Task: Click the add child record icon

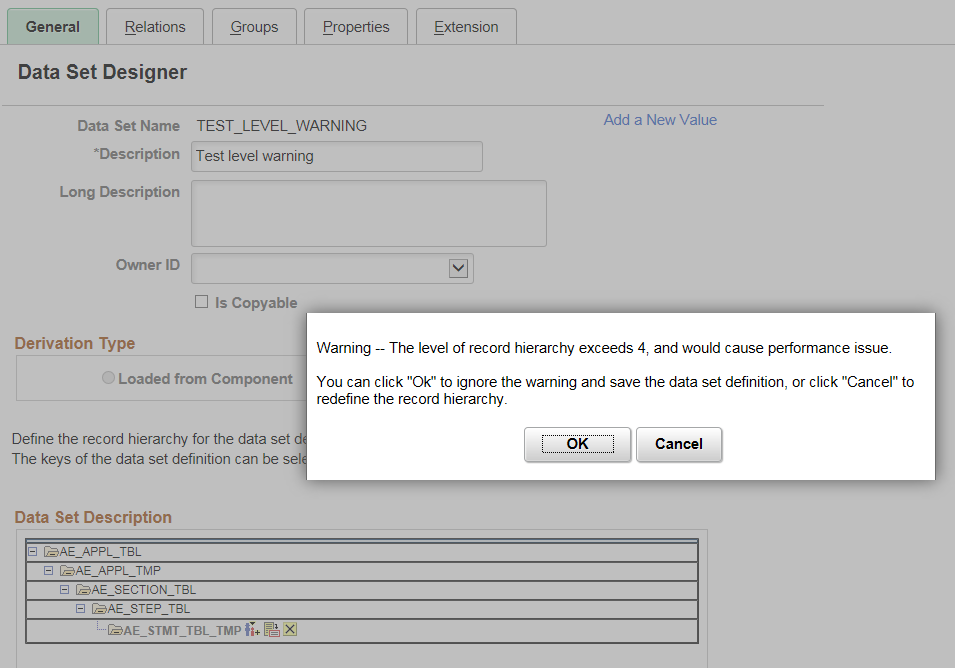Action: 252,630
